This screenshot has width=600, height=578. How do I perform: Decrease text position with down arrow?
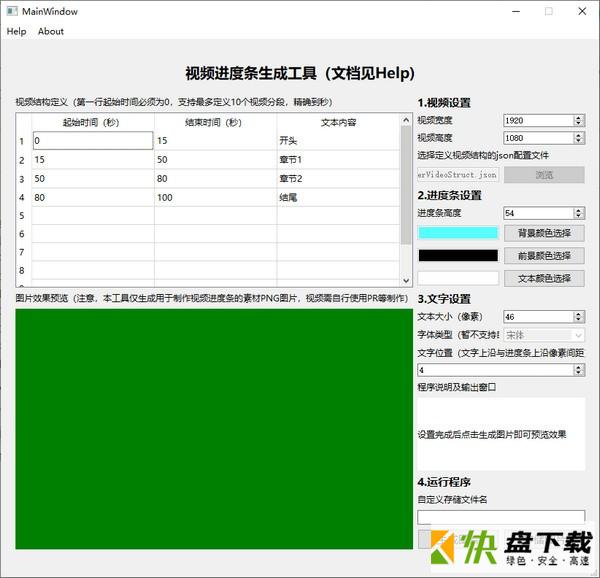(x=579, y=373)
